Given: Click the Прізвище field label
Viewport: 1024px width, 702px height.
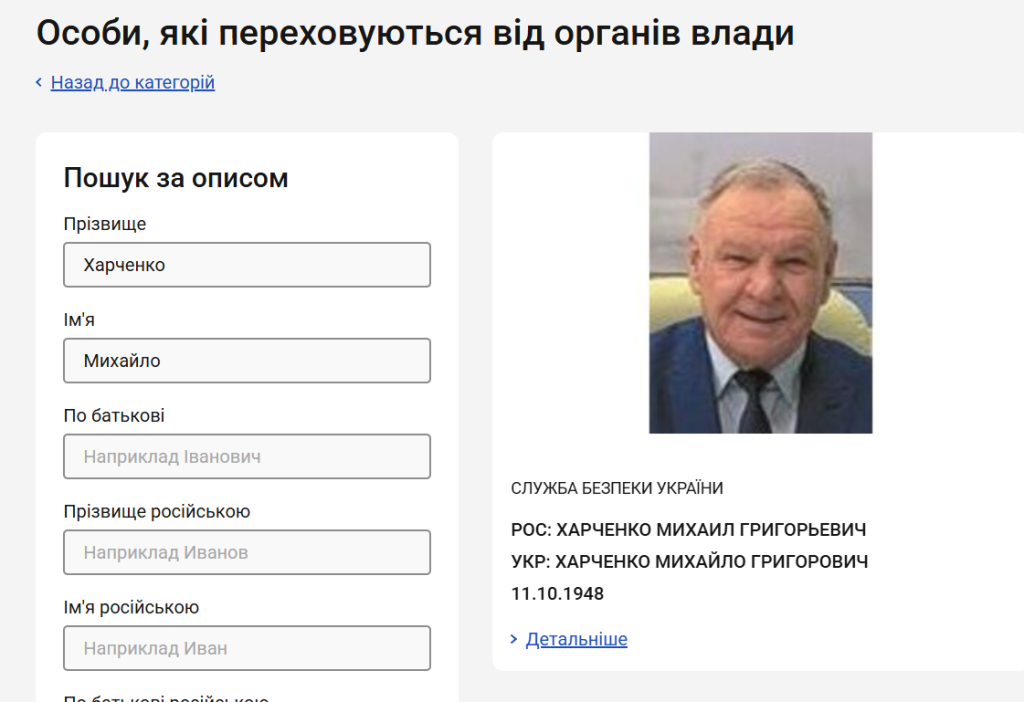Looking at the screenshot, I should 105,224.
